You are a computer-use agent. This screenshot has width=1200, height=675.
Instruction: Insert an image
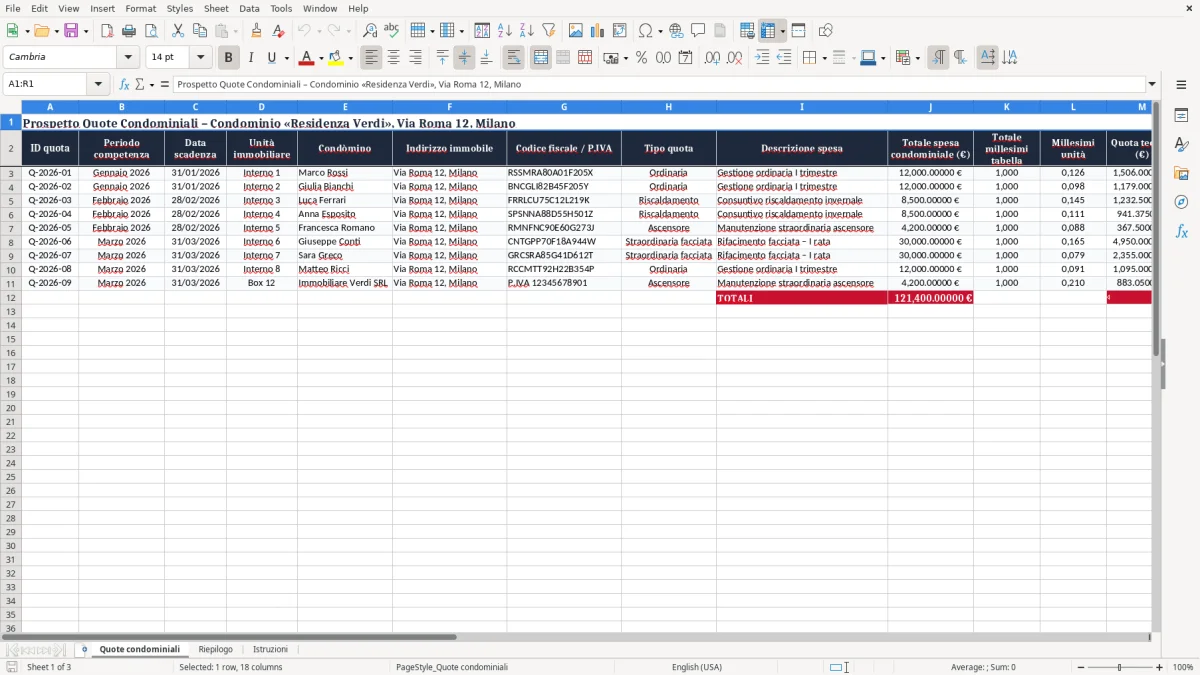575,31
